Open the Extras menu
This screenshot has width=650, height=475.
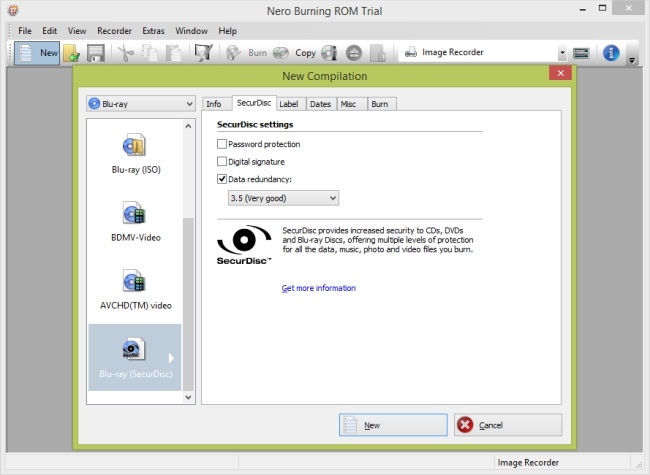153,31
